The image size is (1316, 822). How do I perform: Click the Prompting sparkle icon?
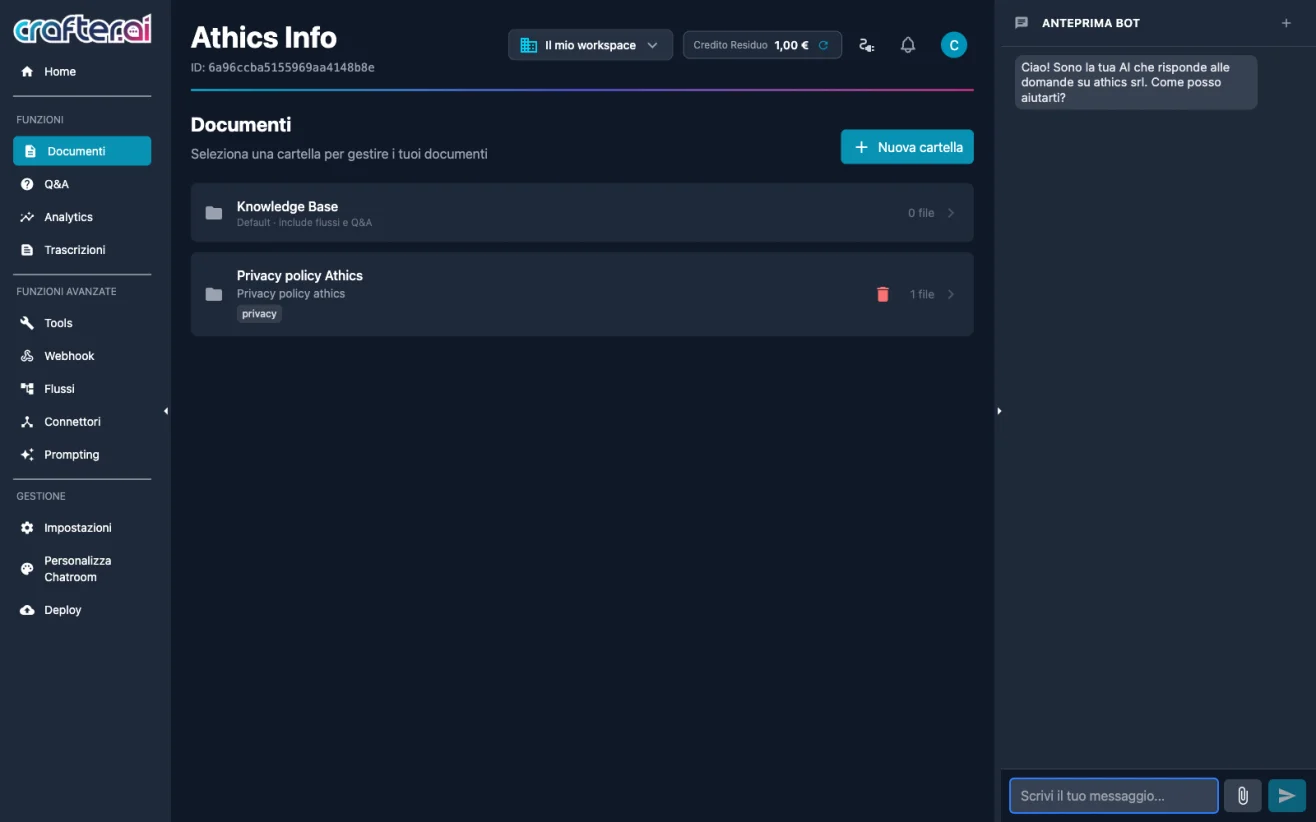tap(27, 455)
